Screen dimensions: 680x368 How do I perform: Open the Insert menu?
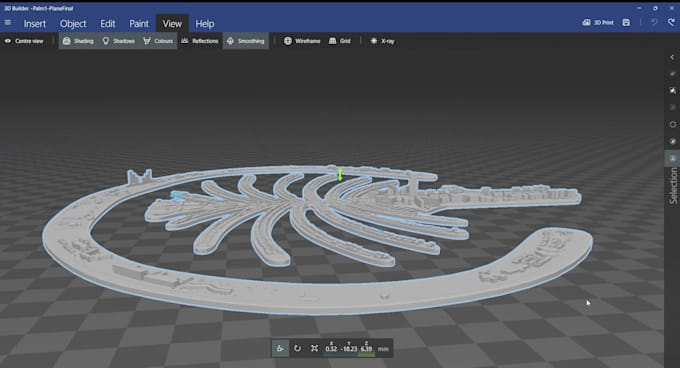(35, 24)
